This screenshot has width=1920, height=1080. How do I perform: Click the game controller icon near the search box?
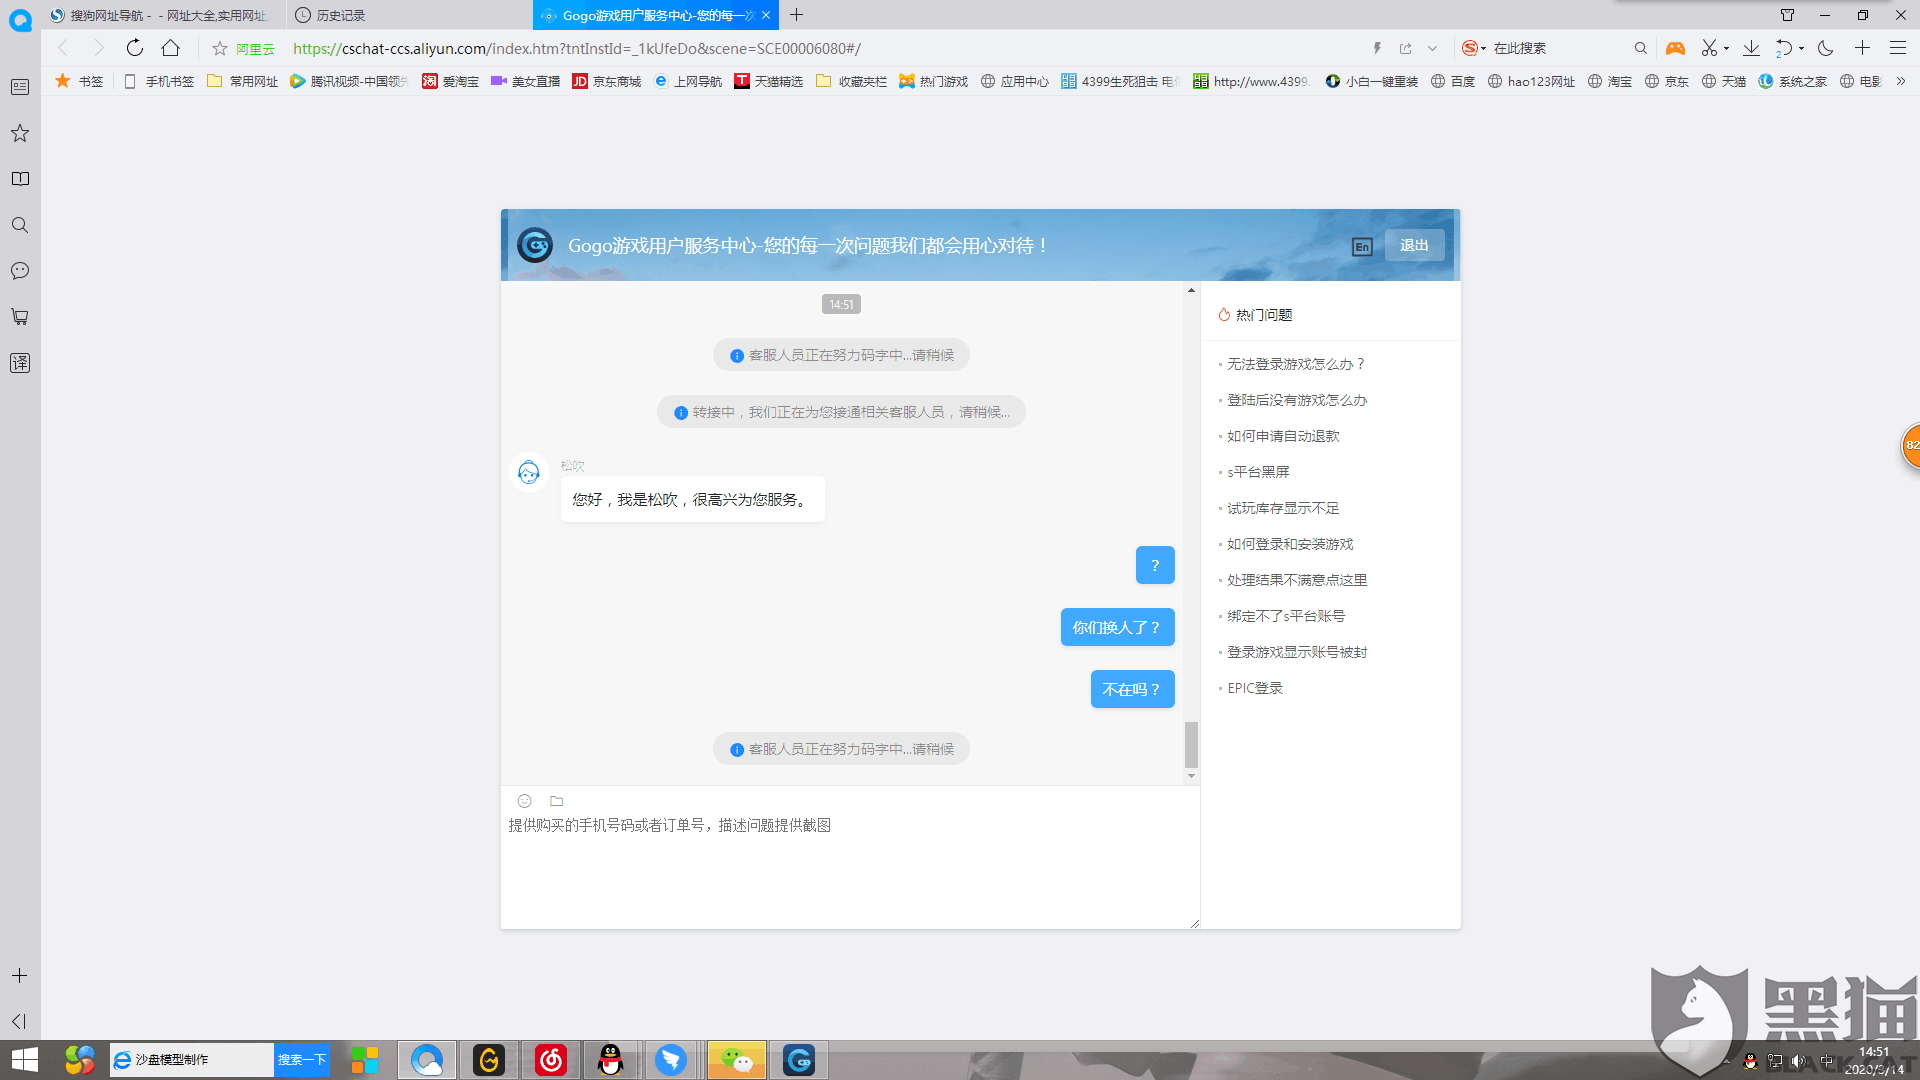[1675, 47]
